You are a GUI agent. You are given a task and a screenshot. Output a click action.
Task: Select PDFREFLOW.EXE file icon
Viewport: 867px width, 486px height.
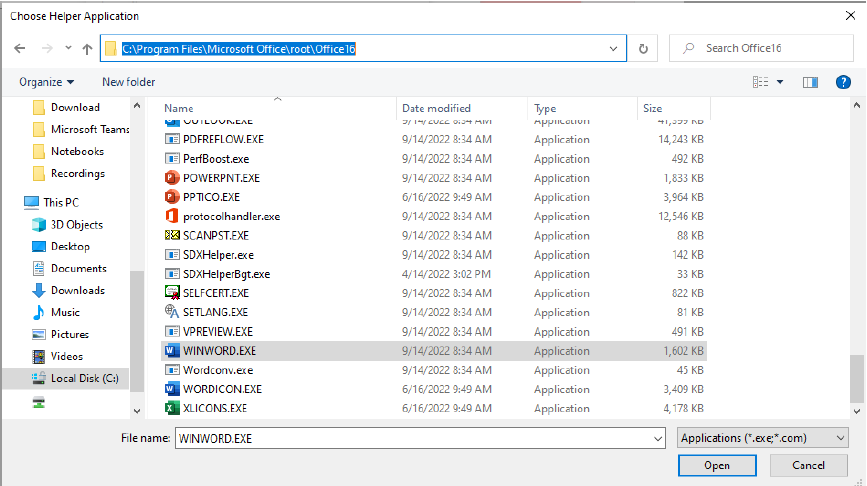pyautogui.click(x=172, y=139)
